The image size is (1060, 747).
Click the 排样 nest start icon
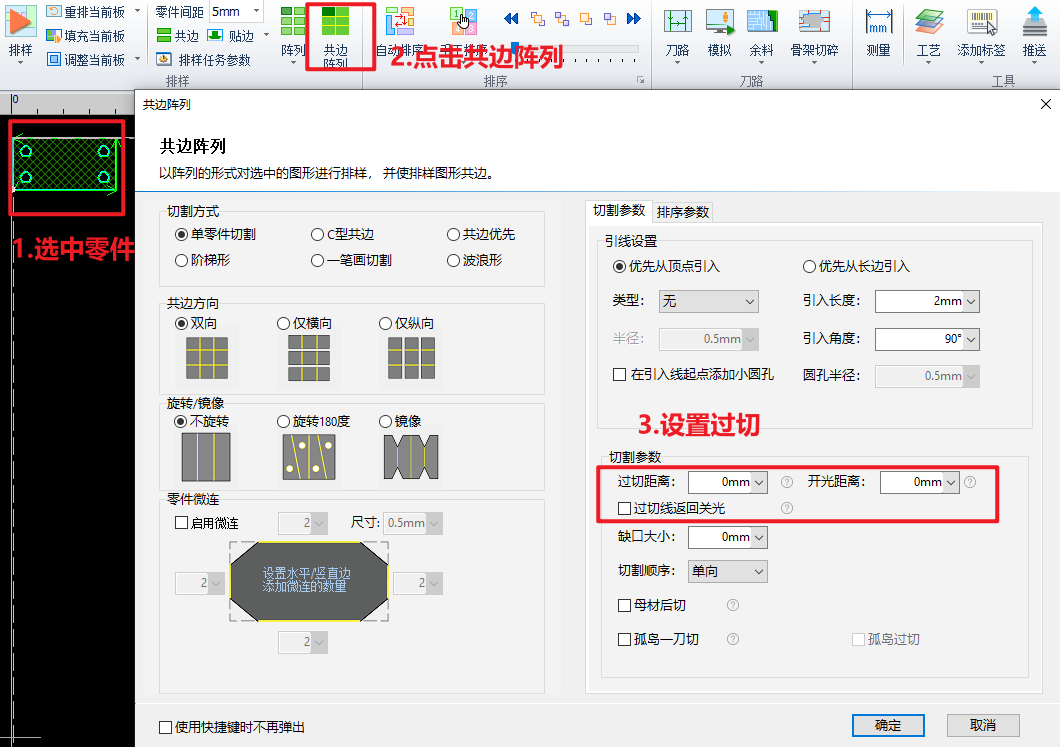[20, 22]
